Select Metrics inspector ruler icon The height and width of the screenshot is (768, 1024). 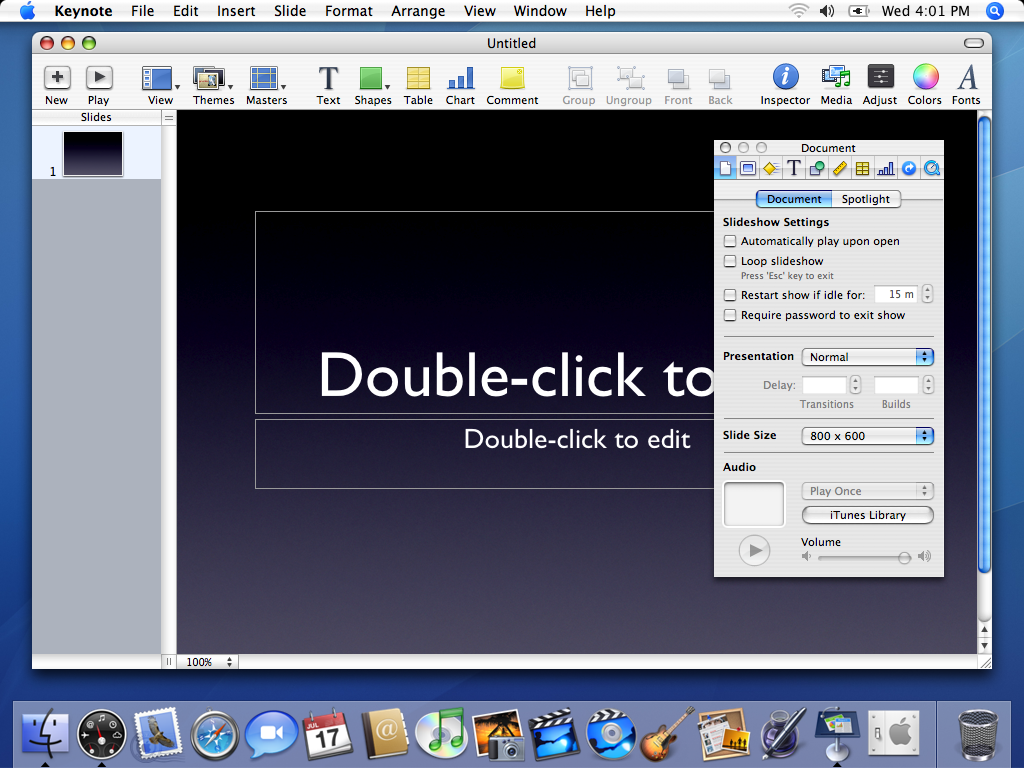839,168
